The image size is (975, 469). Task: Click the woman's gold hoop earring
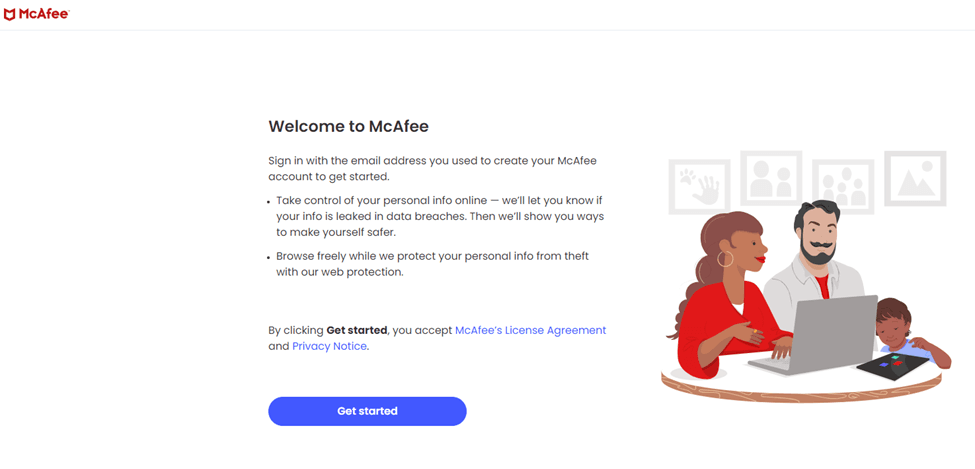click(x=725, y=259)
